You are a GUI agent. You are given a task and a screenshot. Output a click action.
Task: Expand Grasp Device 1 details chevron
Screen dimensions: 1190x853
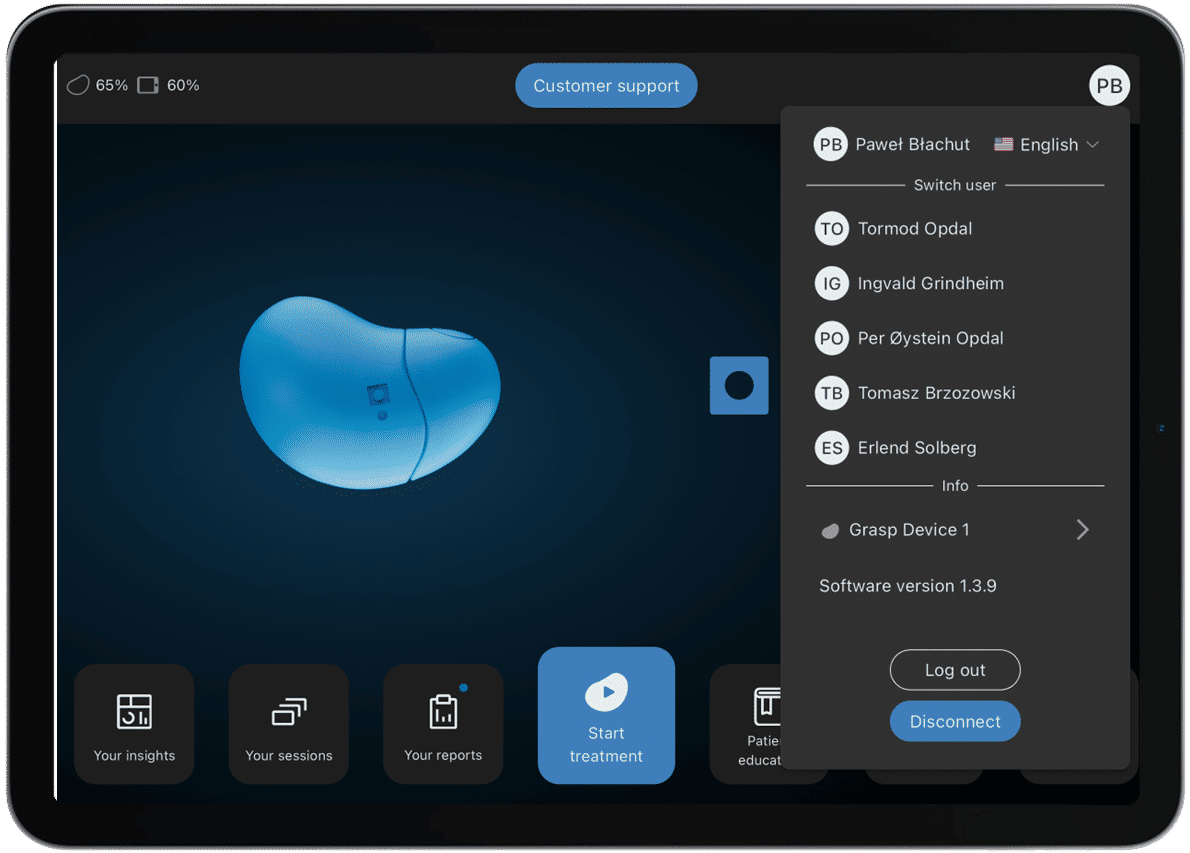click(1083, 530)
